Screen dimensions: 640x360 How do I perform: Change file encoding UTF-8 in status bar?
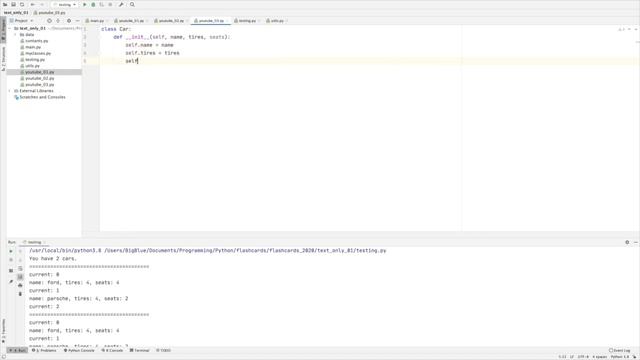tap(583, 357)
